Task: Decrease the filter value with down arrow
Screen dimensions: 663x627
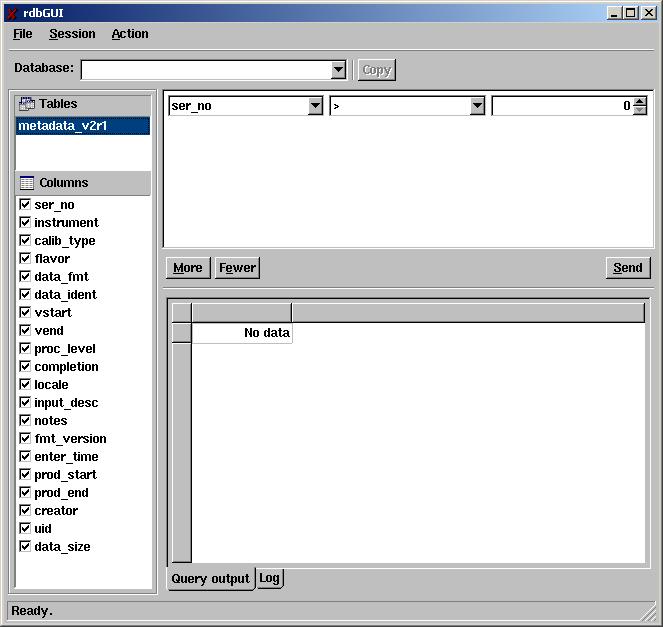Action: pos(640,110)
